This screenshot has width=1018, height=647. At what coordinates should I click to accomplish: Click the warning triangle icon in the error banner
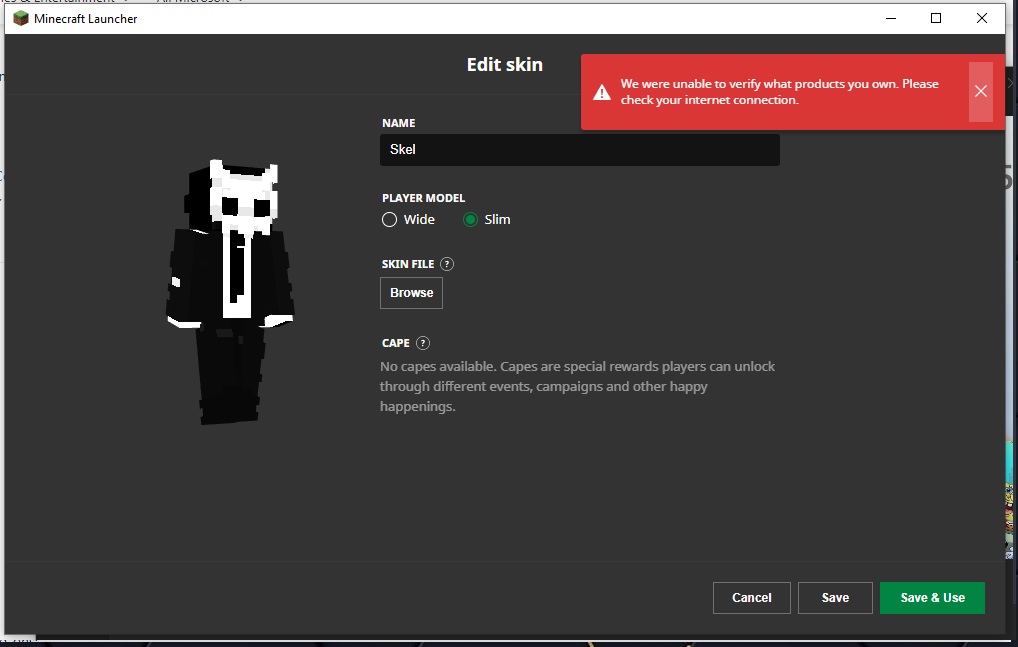point(602,92)
